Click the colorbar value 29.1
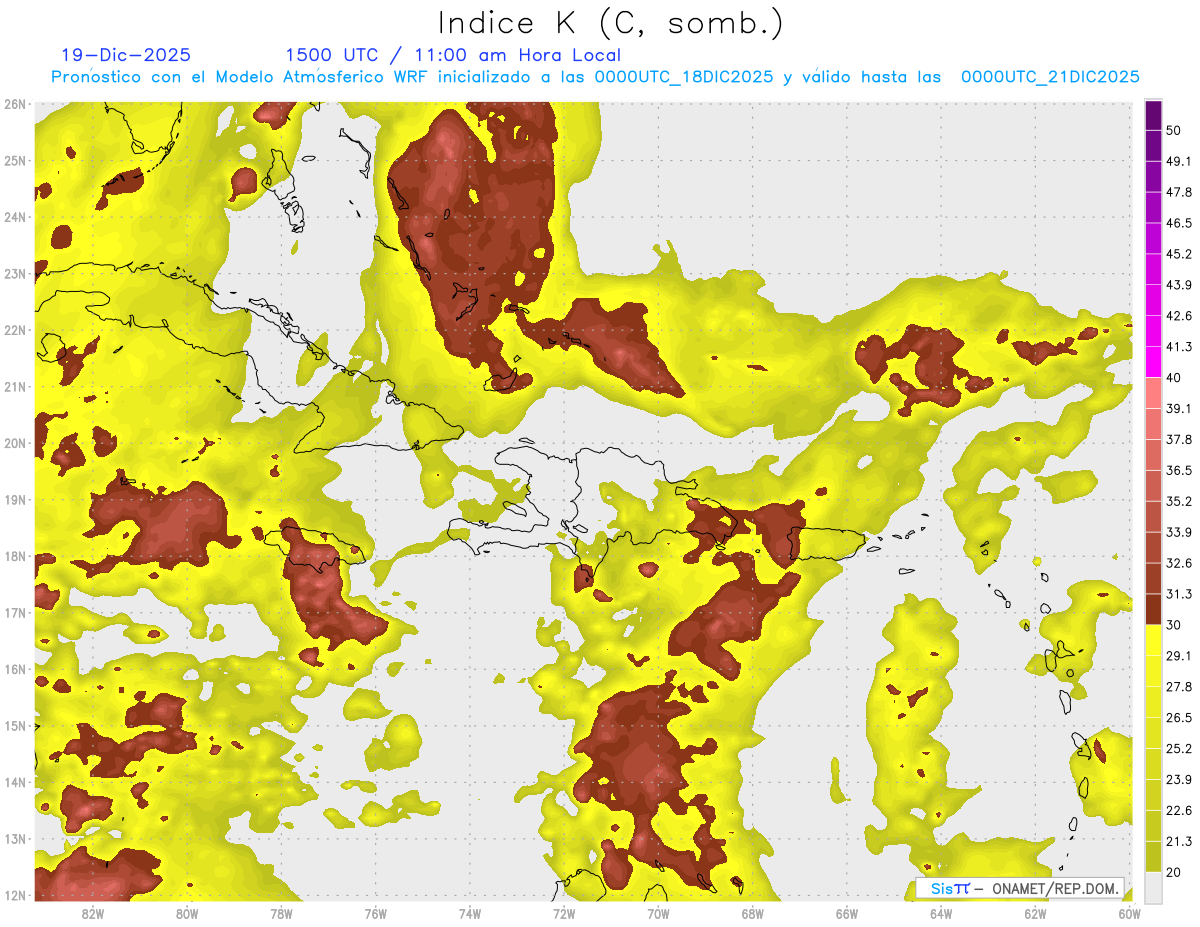Viewport: 1200px width, 927px height. pyautogui.click(x=1178, y=656)
